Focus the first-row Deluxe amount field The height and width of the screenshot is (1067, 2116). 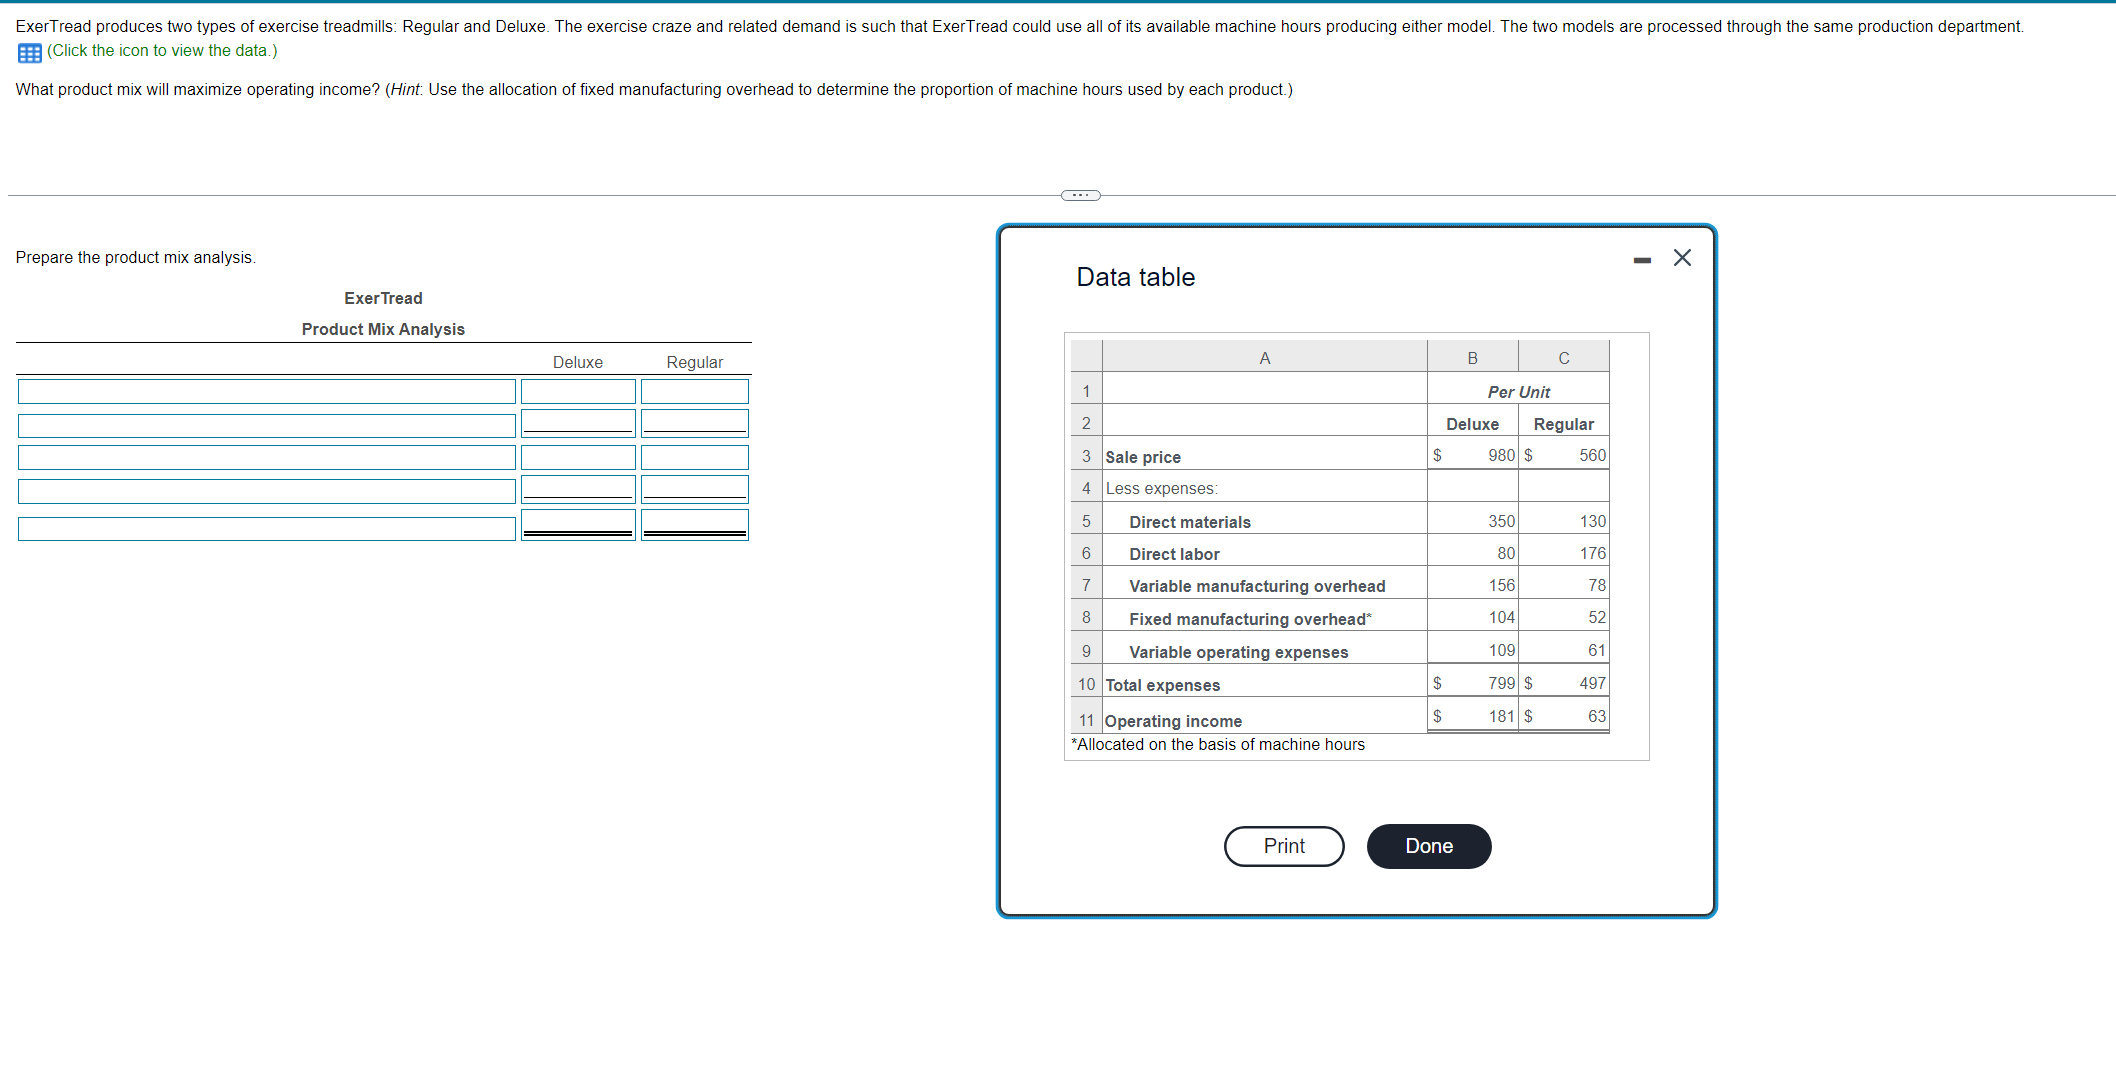(578, 391)
